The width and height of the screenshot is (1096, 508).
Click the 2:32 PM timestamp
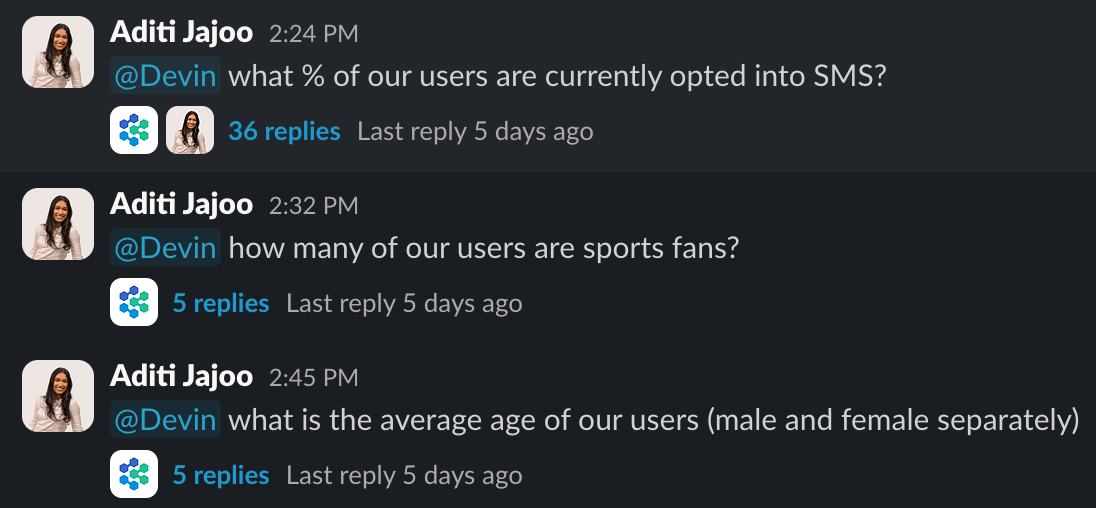click(314, 205)
